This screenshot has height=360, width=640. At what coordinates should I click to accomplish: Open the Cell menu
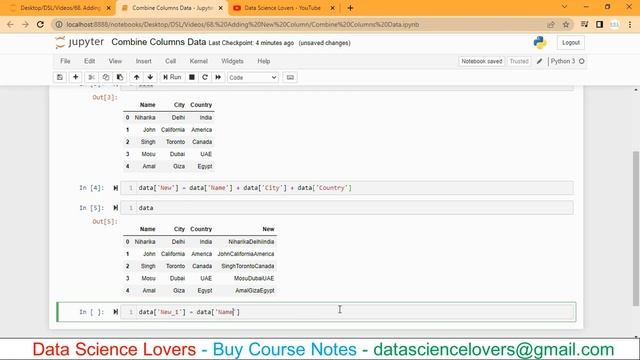click(170, 61)
